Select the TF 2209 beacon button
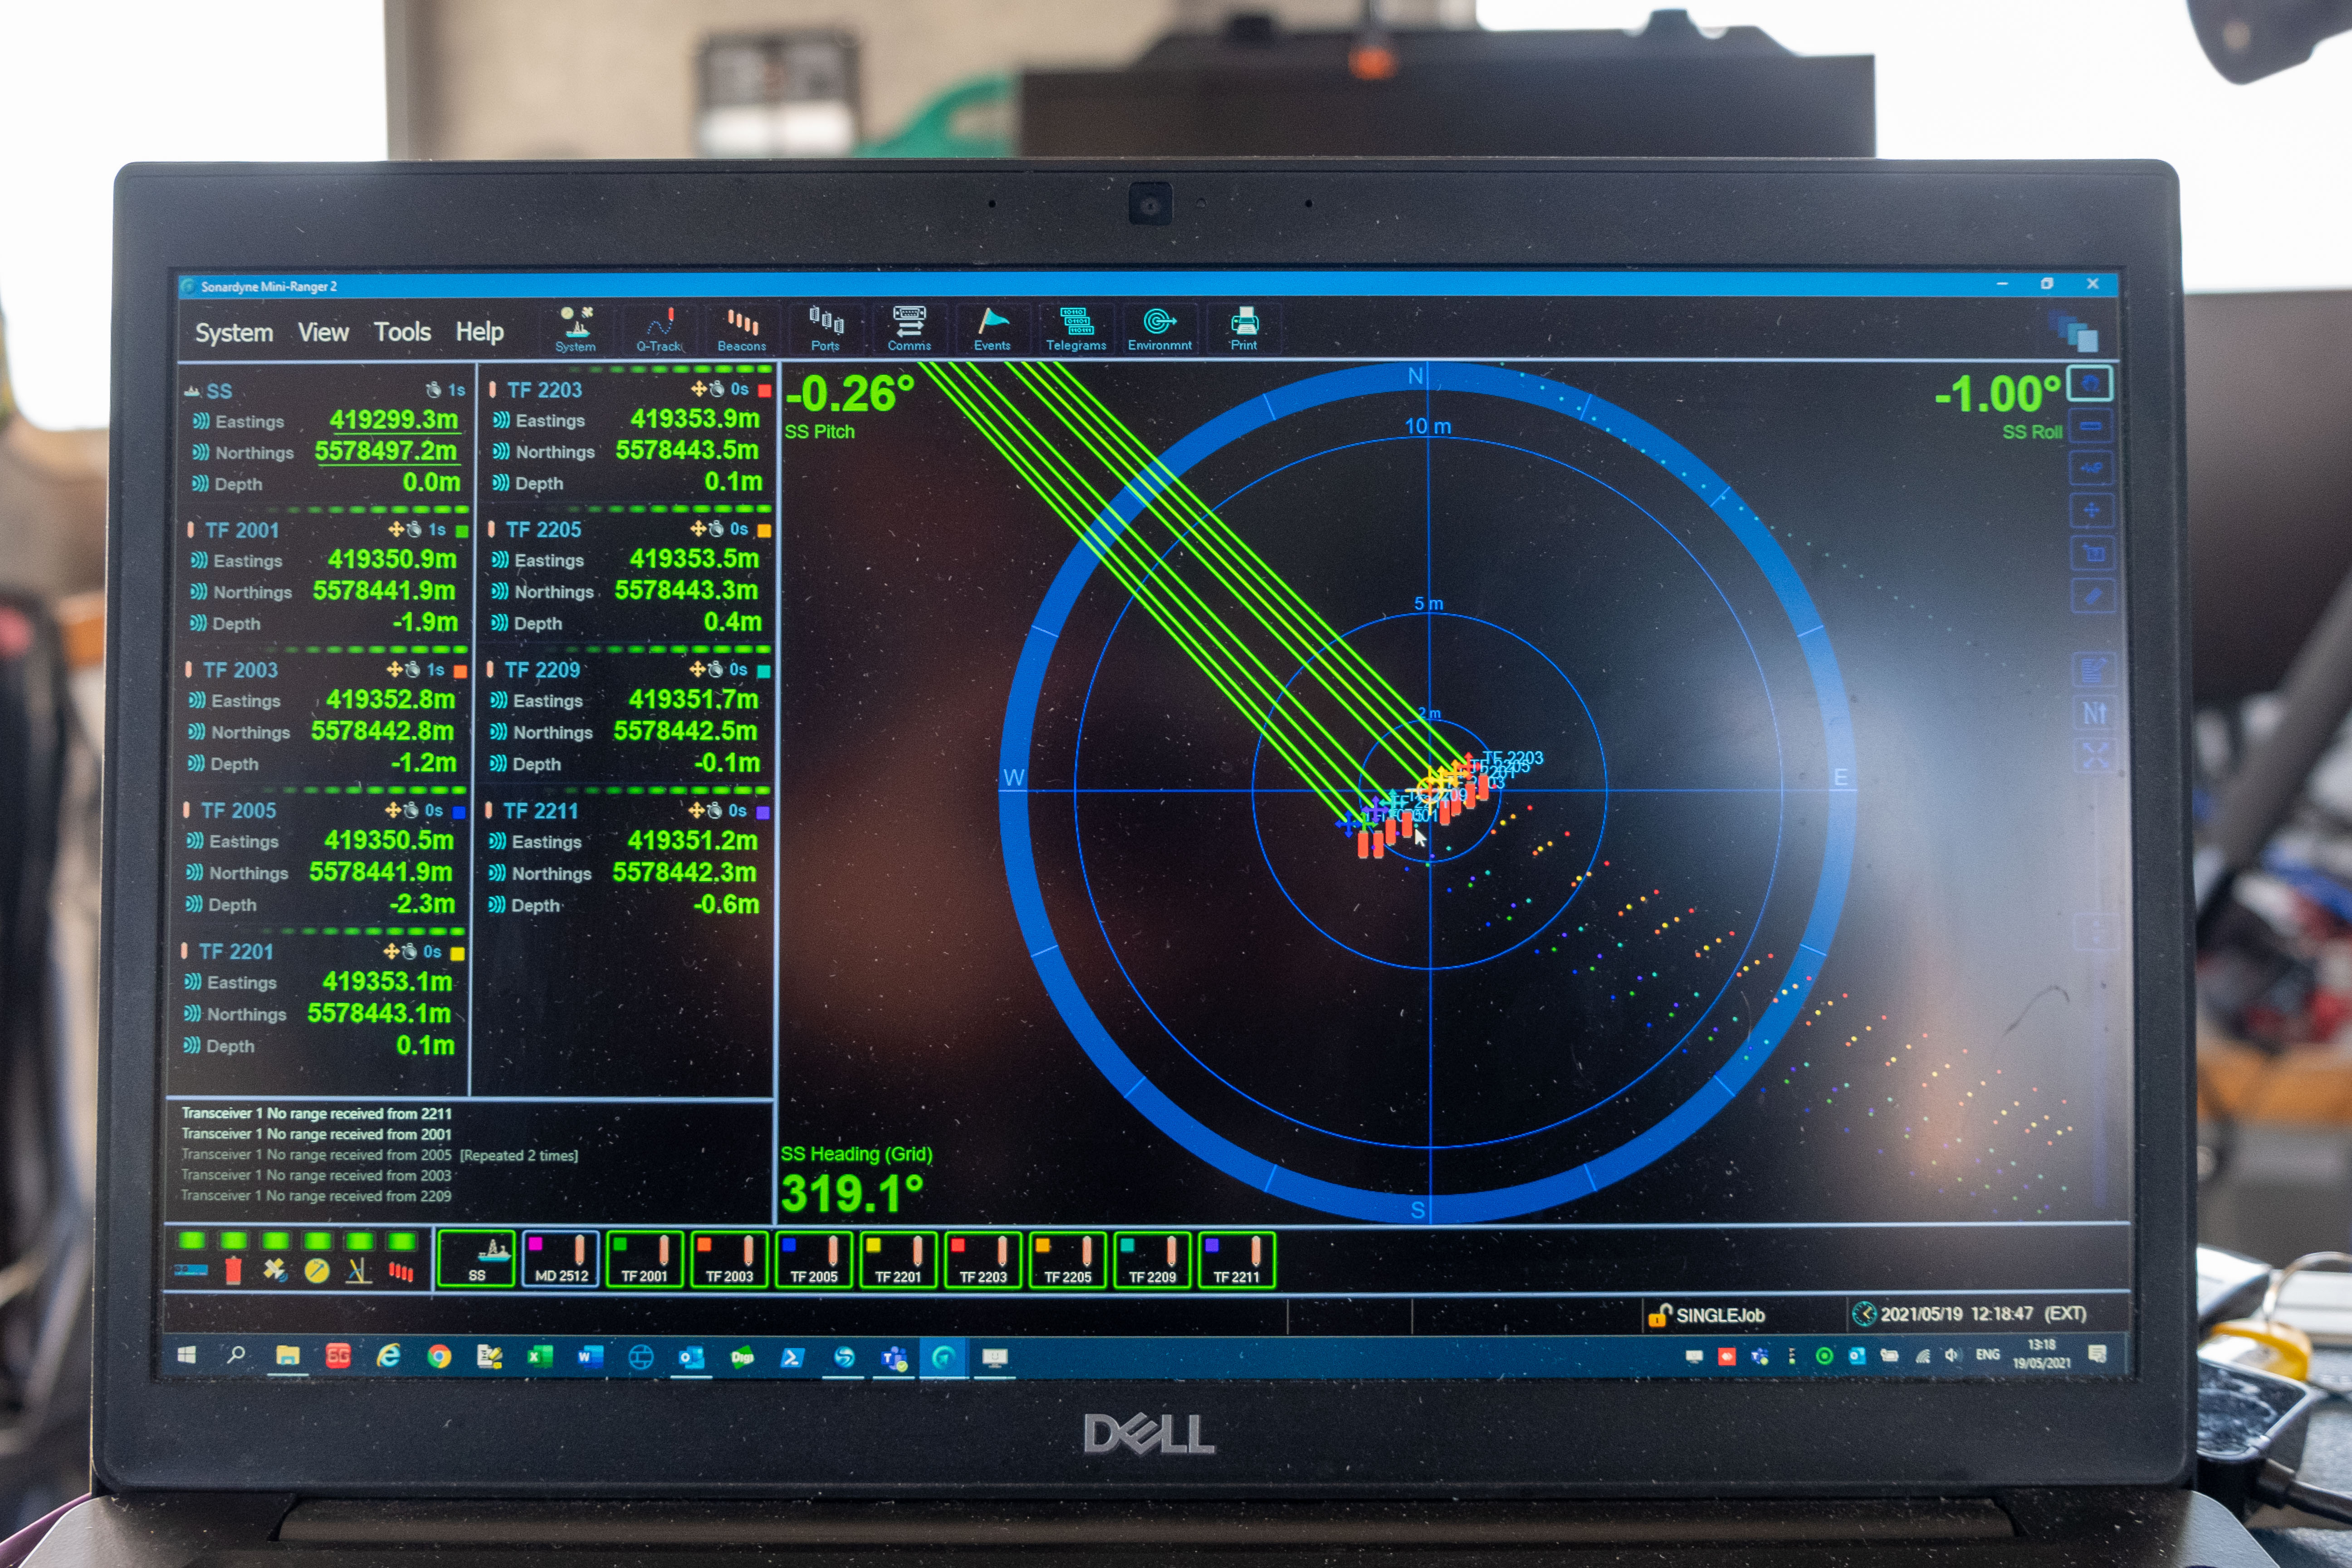 point(1153,1259)
